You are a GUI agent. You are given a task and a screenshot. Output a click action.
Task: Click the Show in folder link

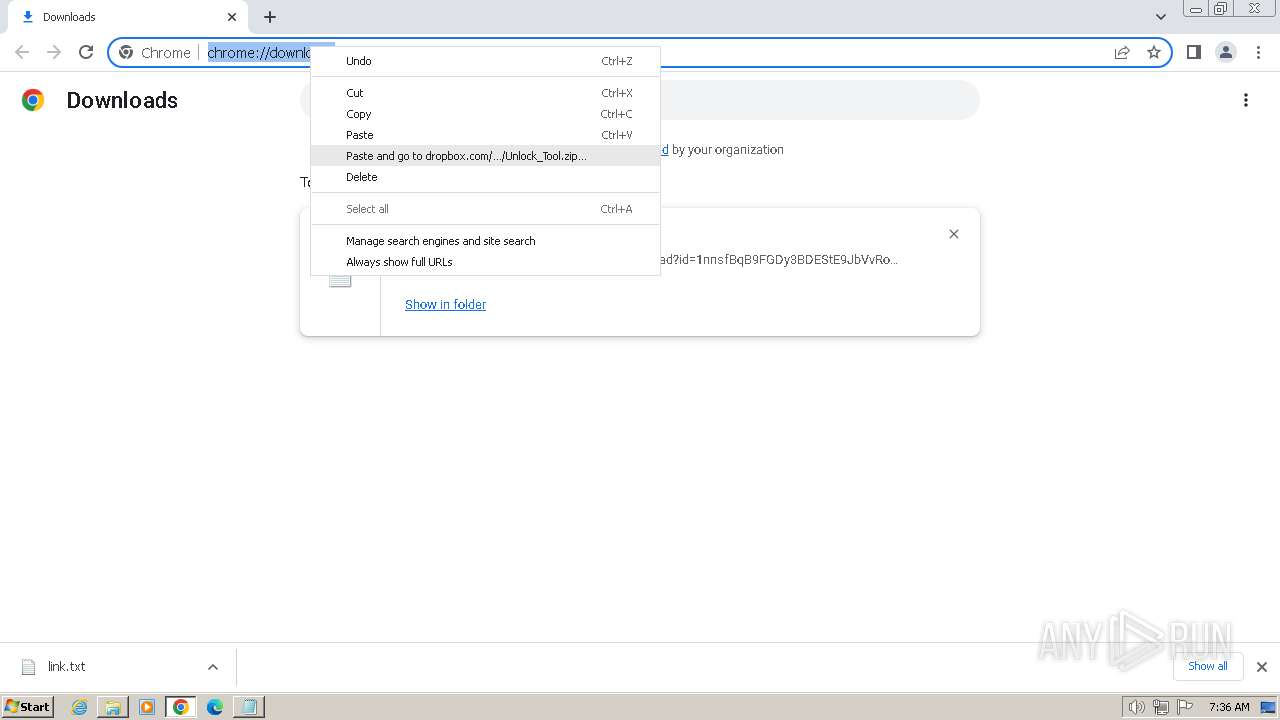click(445, 304)
